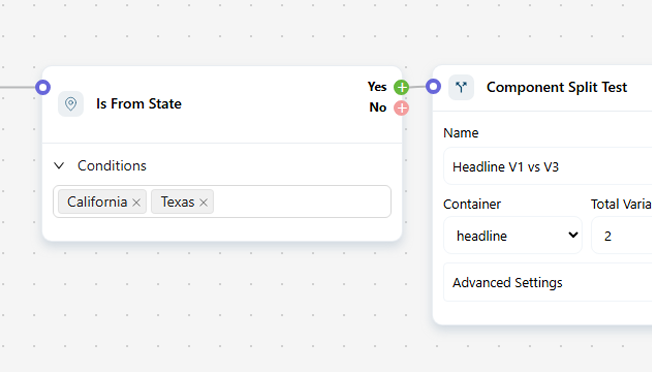
Task: Remove the Texas condition tag
Action: tap(203, 202)
